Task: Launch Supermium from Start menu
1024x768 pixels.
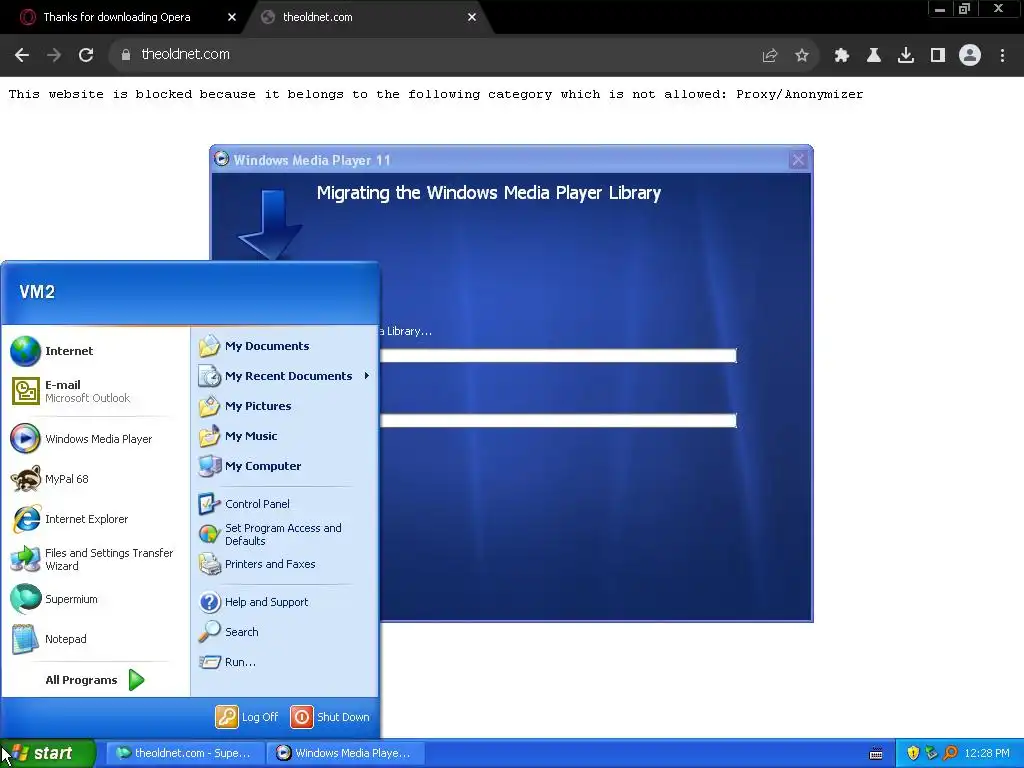Action: (95, 599)
